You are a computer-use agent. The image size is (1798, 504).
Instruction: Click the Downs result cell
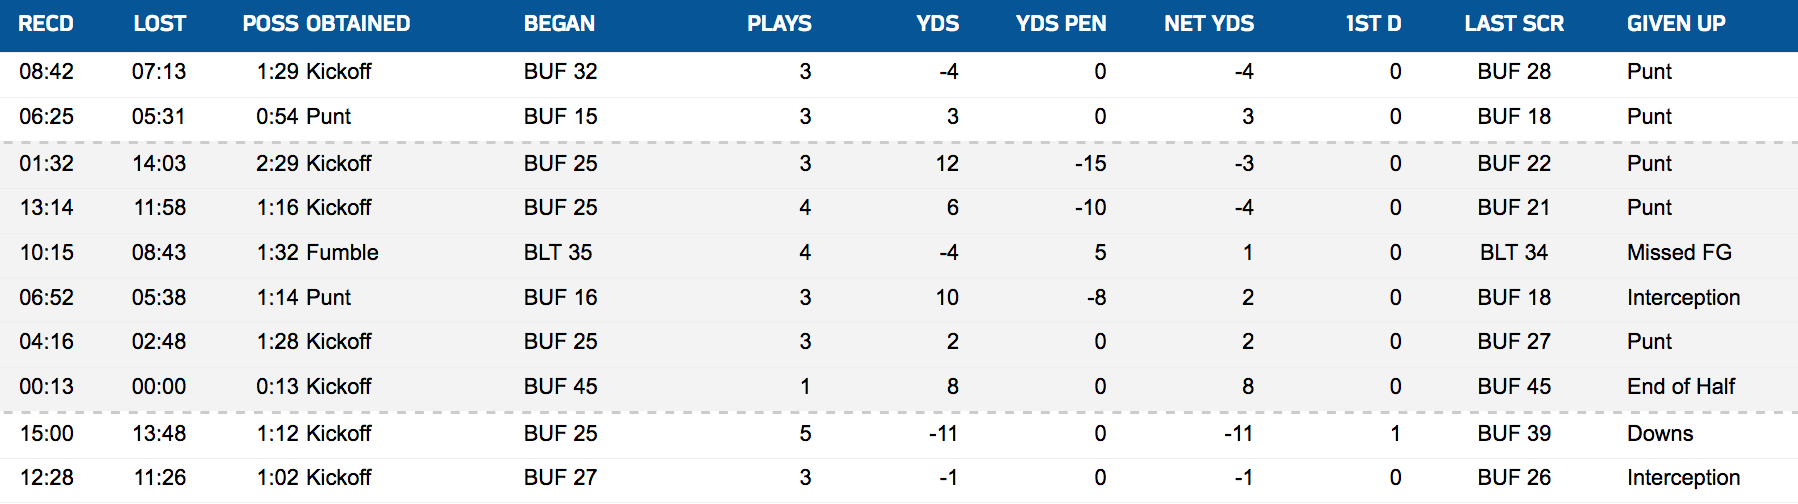pos(1660,434)
